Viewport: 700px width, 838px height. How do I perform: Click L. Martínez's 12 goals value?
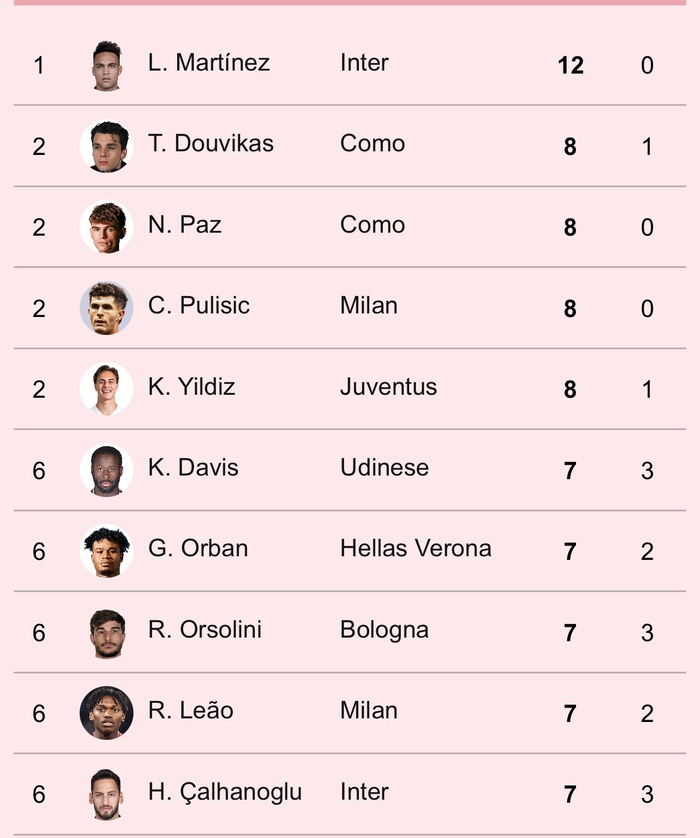coord(570,66)
